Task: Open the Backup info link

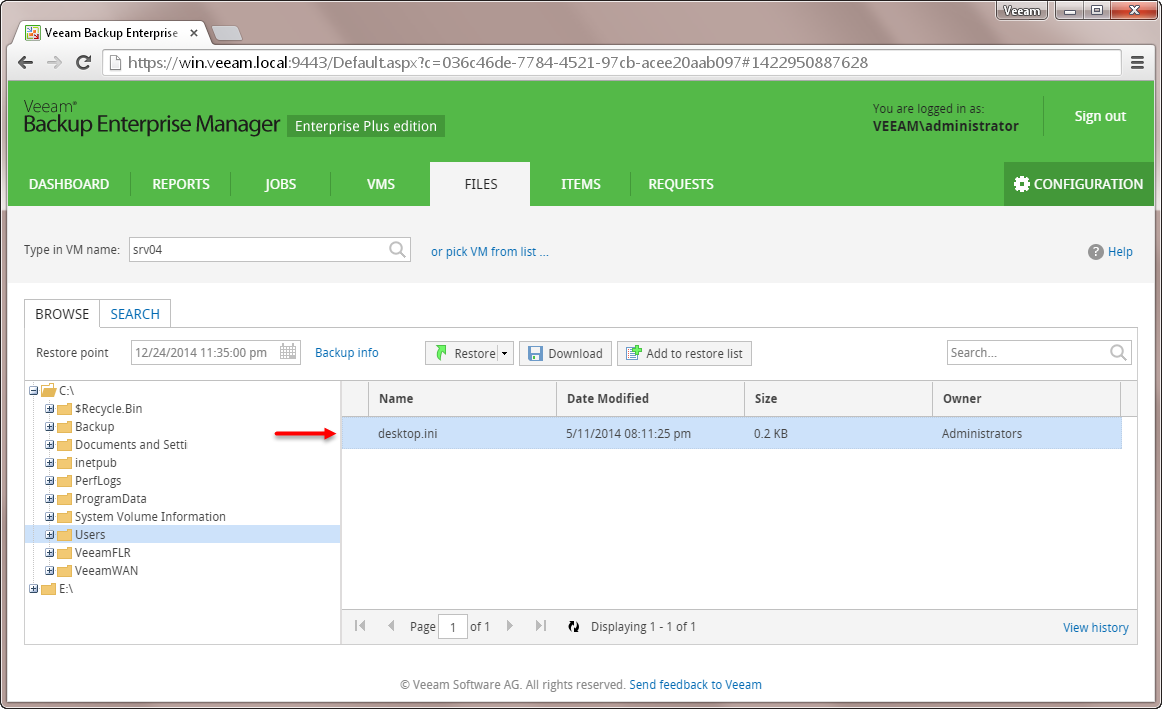Action: click(x=346, y=353)
